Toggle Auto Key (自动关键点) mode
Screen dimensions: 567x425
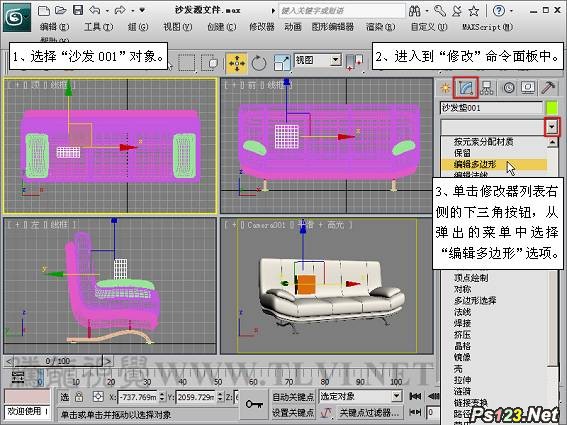[x=293, y=397]
